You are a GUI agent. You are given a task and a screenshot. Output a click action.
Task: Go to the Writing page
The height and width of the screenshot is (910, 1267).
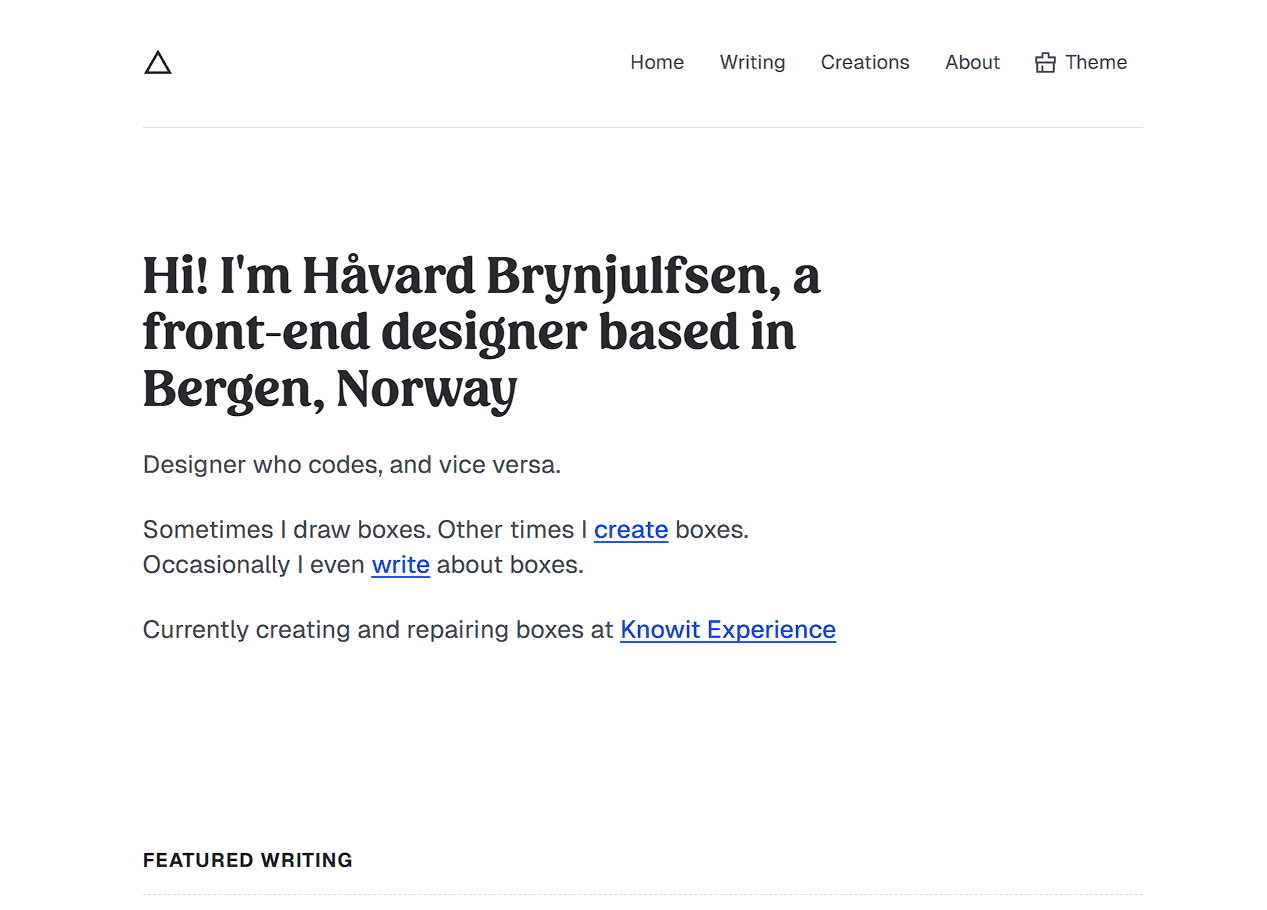coord(752,62)
